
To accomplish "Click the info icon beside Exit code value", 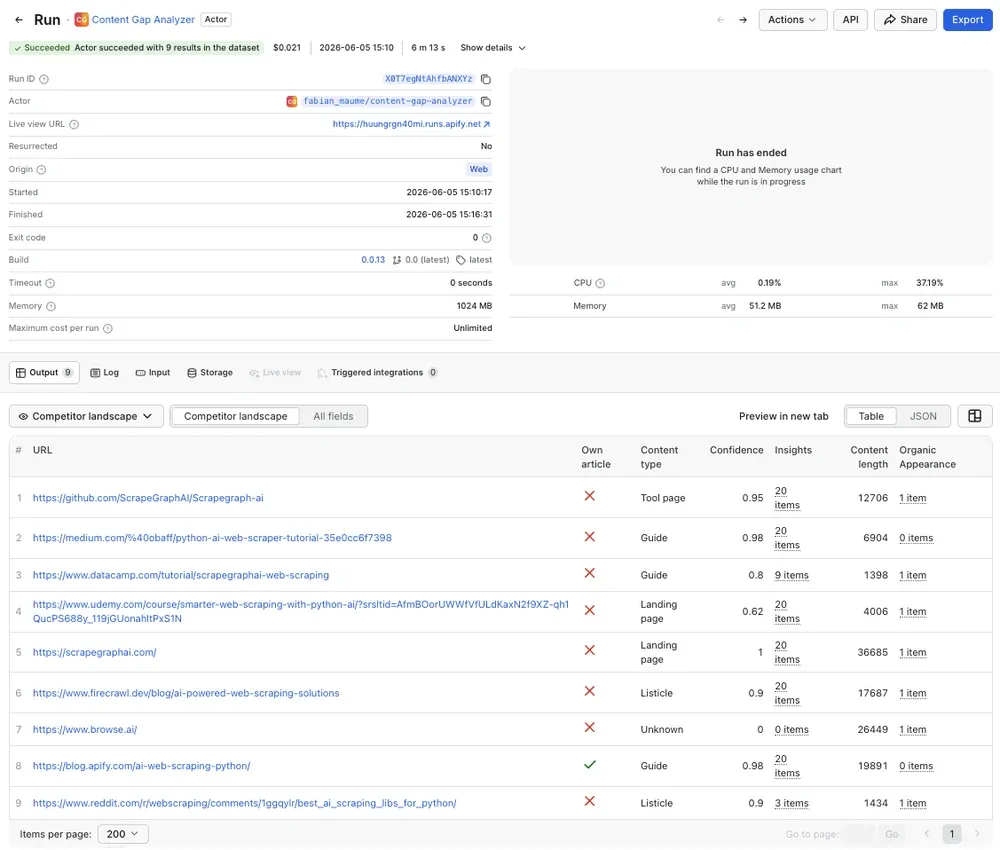I will click(x=487, y=238).
